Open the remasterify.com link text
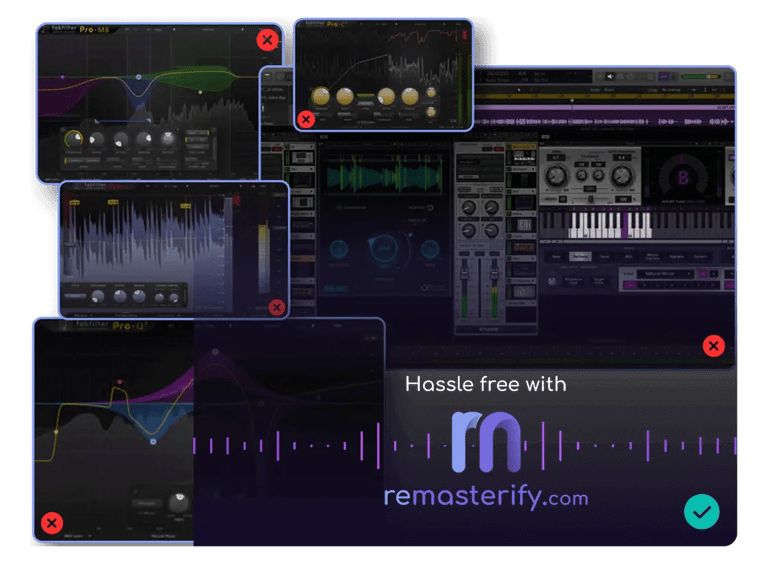The image size is (768, 563). [x=486, y=497]
